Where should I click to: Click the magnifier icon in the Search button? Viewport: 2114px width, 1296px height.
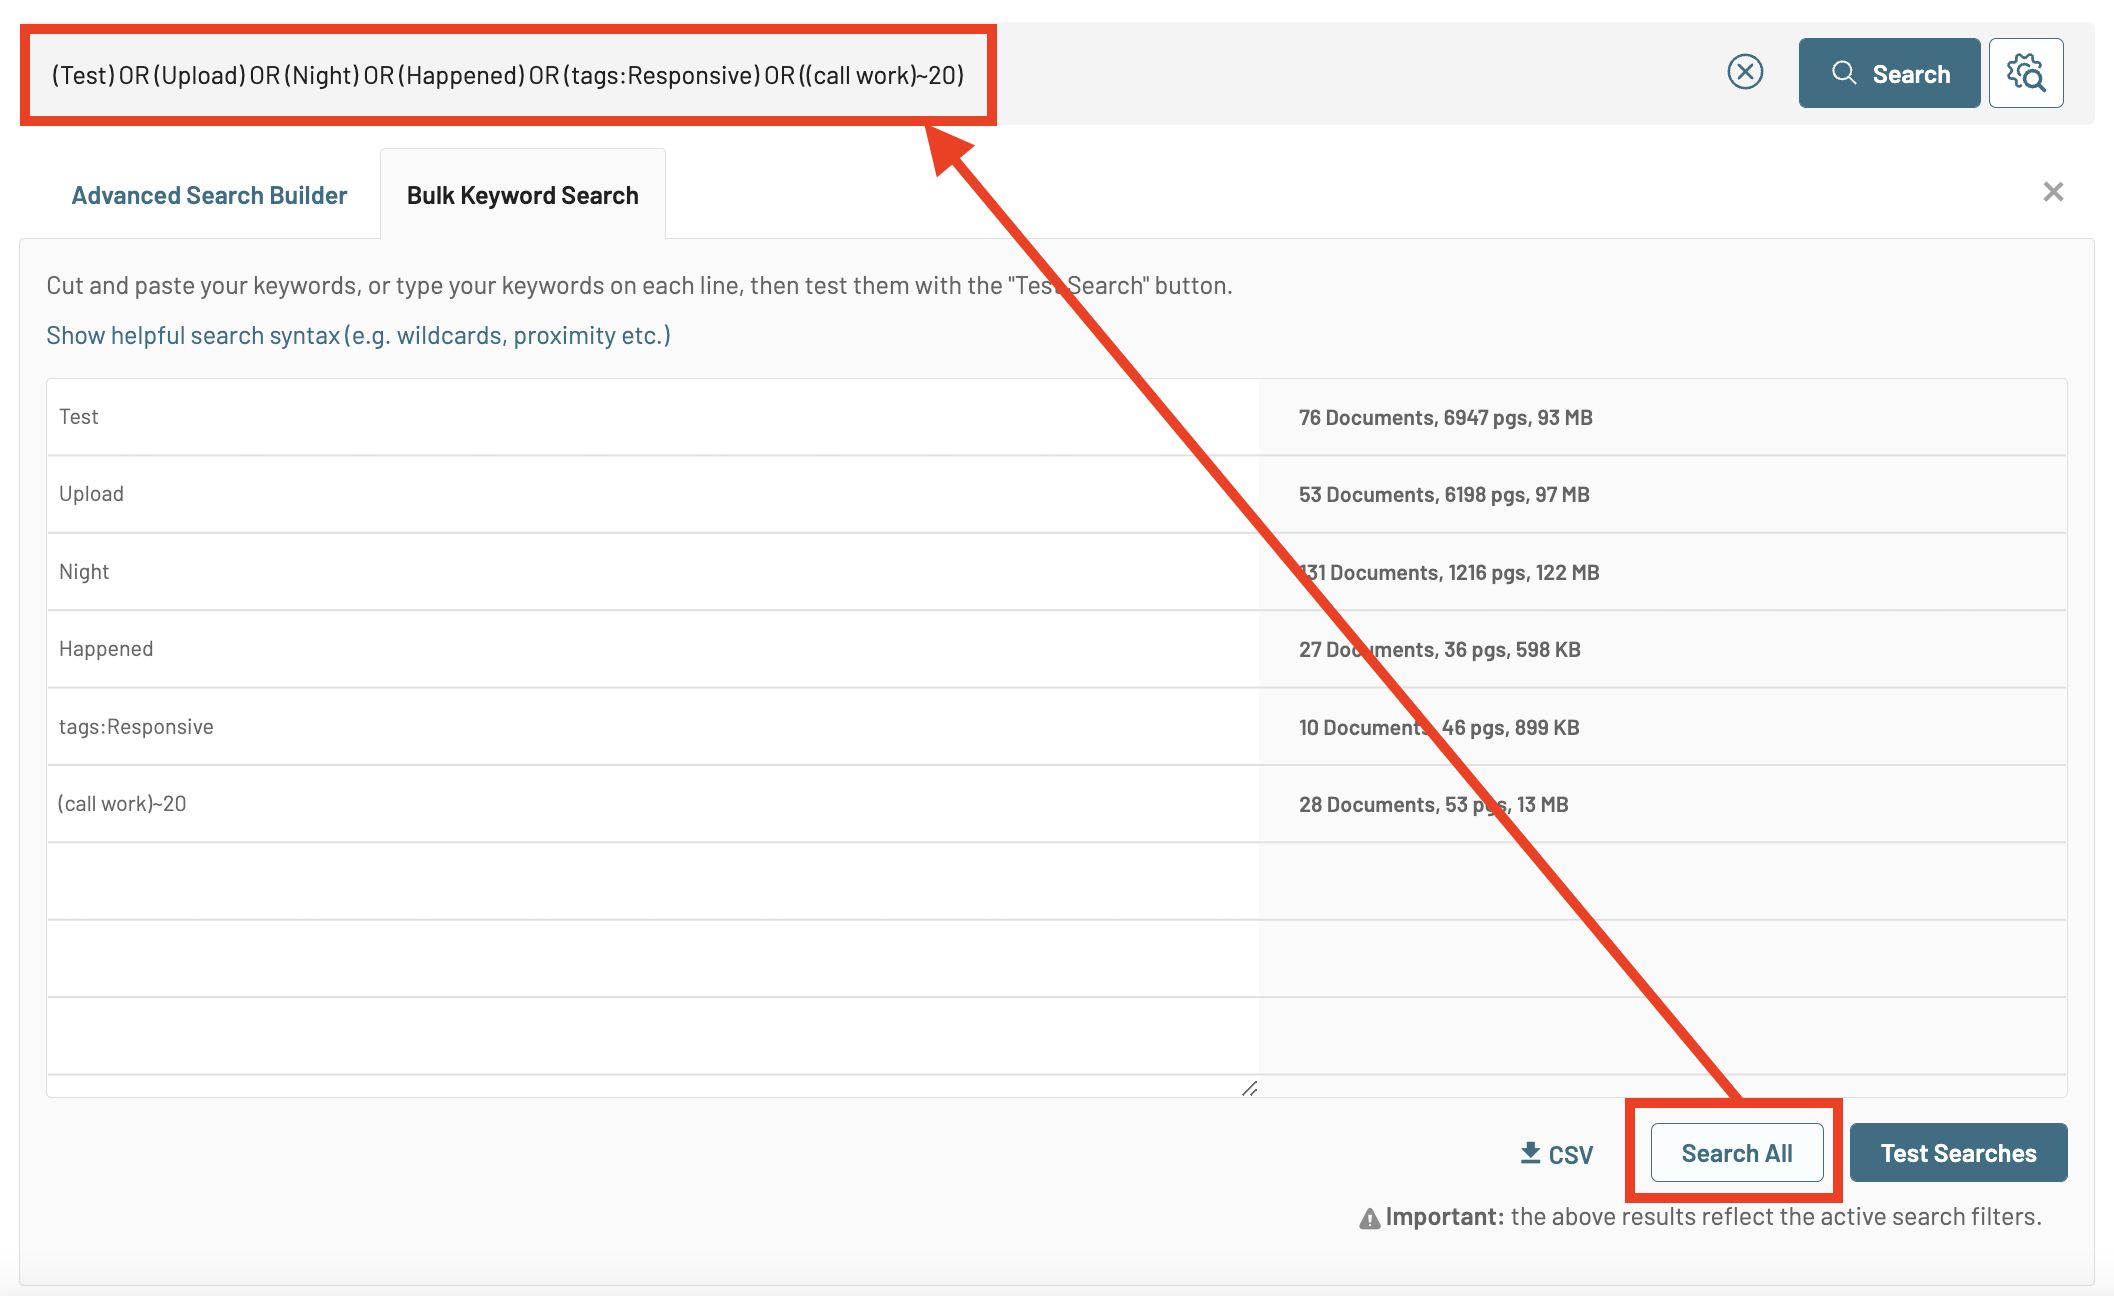[1844, 73]
